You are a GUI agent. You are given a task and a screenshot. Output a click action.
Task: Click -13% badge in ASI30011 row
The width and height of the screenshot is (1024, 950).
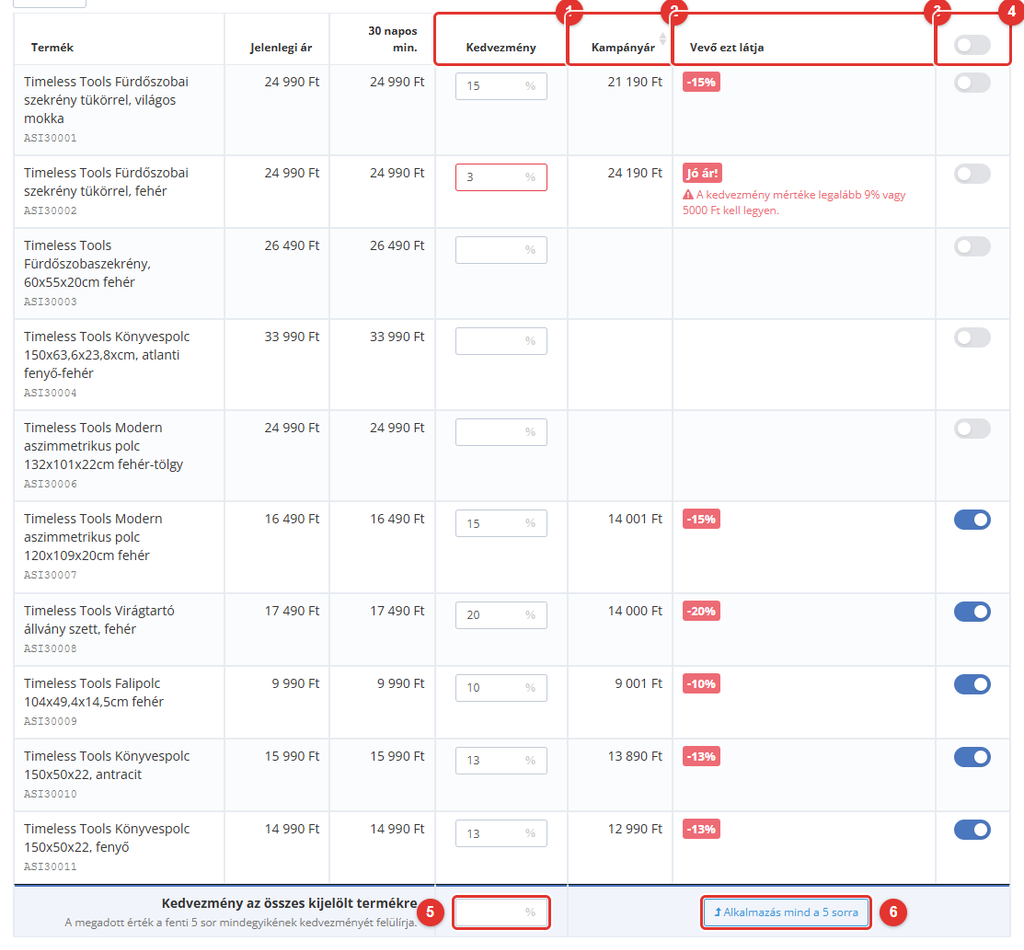pyautogui.click(x=701, y=829)
